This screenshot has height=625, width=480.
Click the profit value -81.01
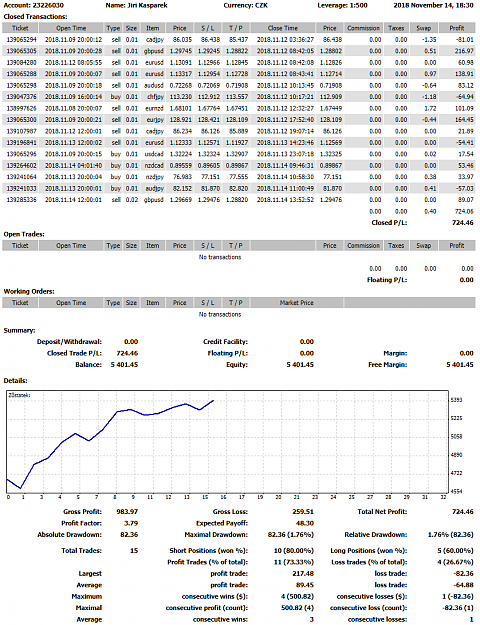(x=465, y=40)
